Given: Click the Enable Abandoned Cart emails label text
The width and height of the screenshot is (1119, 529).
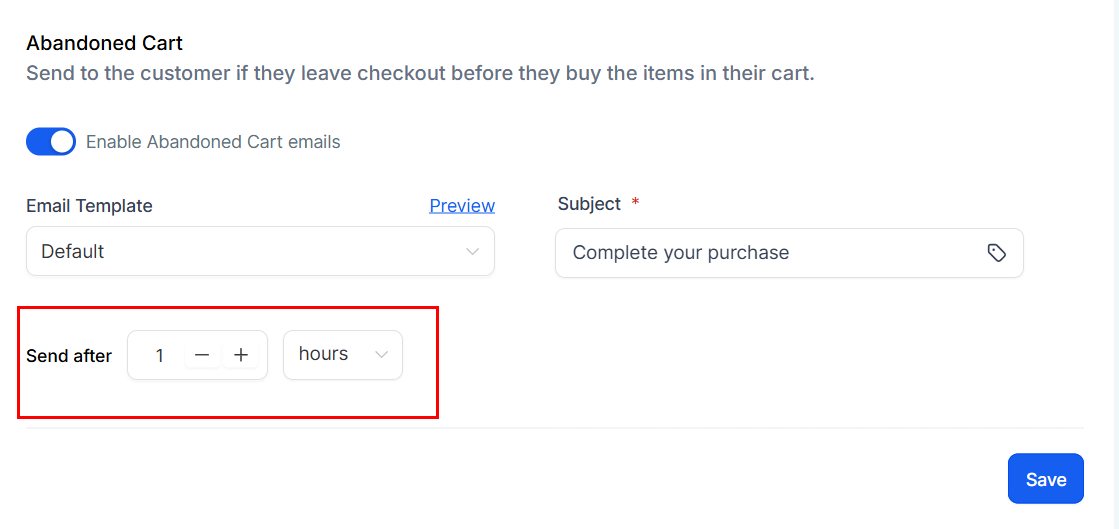Looking at the screenshot, I should 213,142.
